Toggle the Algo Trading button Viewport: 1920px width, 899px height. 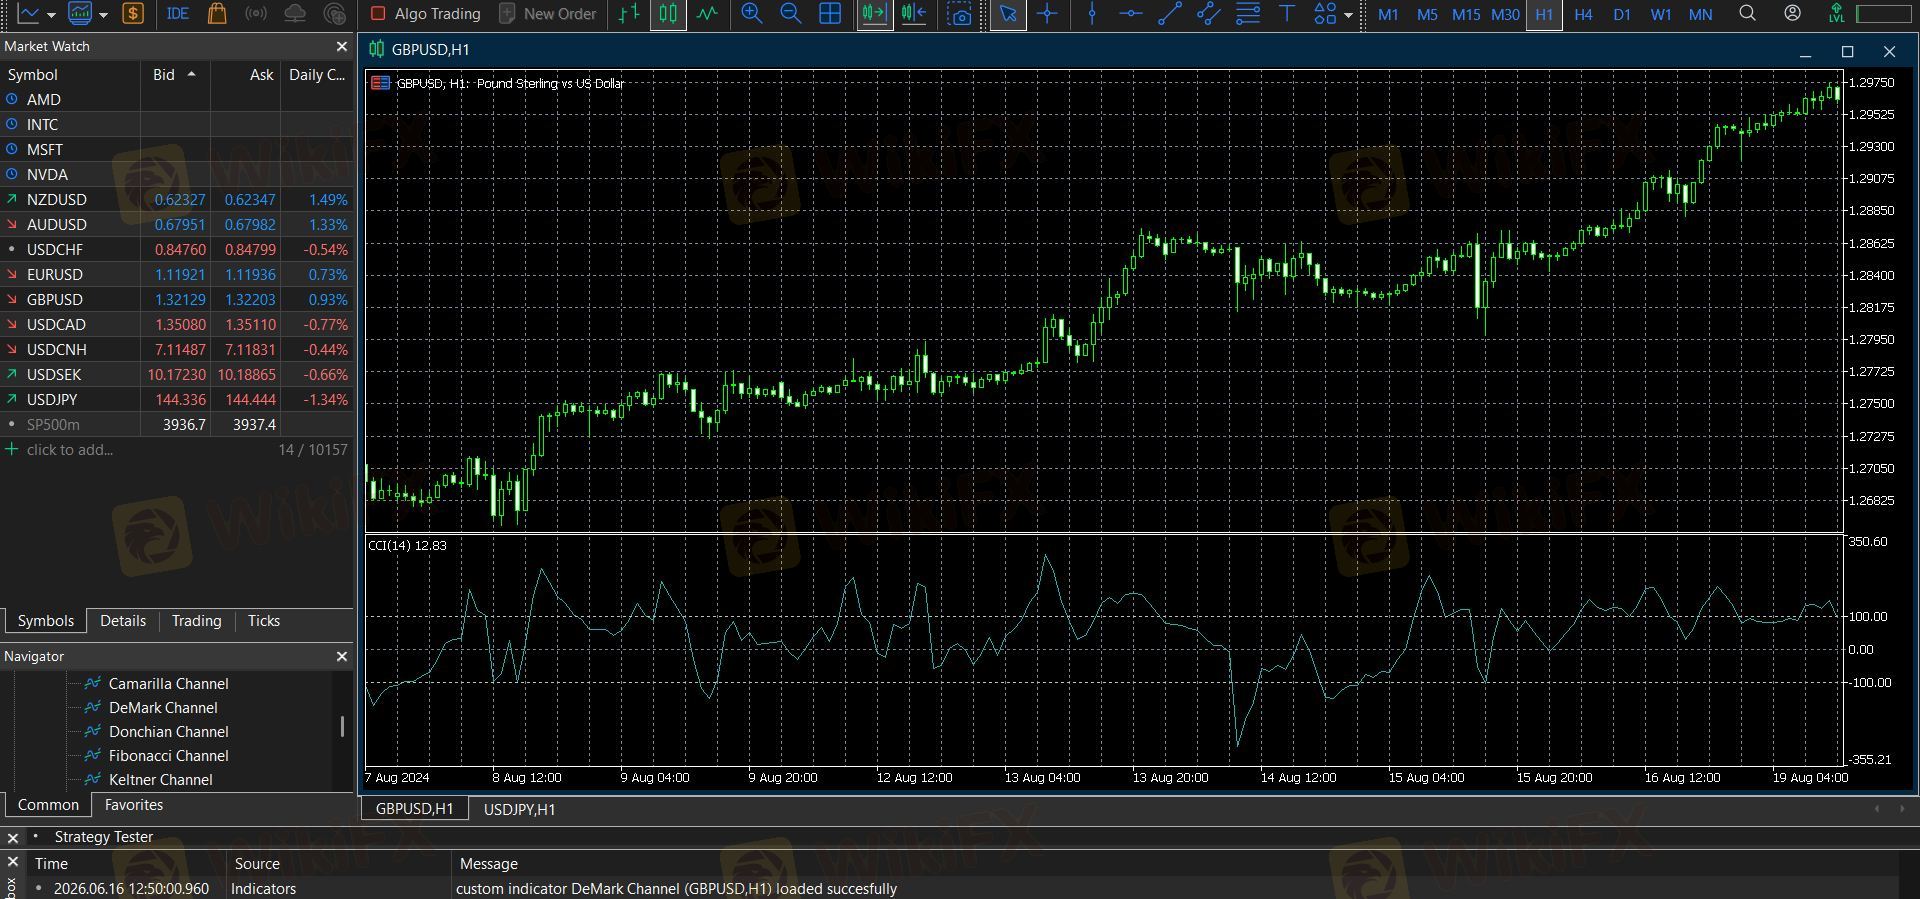(x=425, y=14)
